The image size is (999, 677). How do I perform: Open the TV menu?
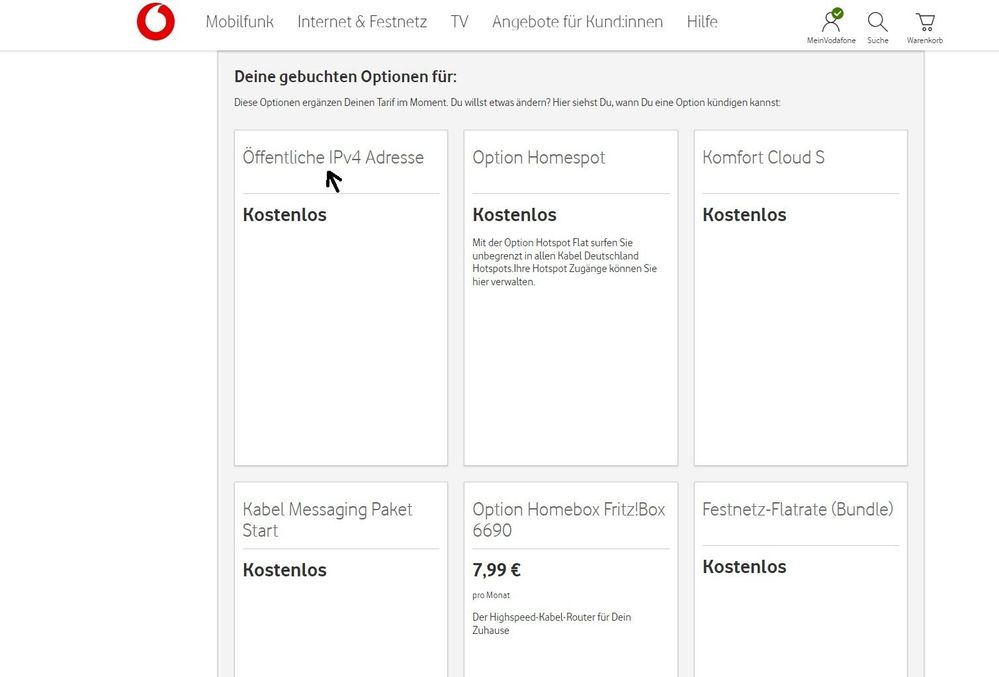point(459,21)
